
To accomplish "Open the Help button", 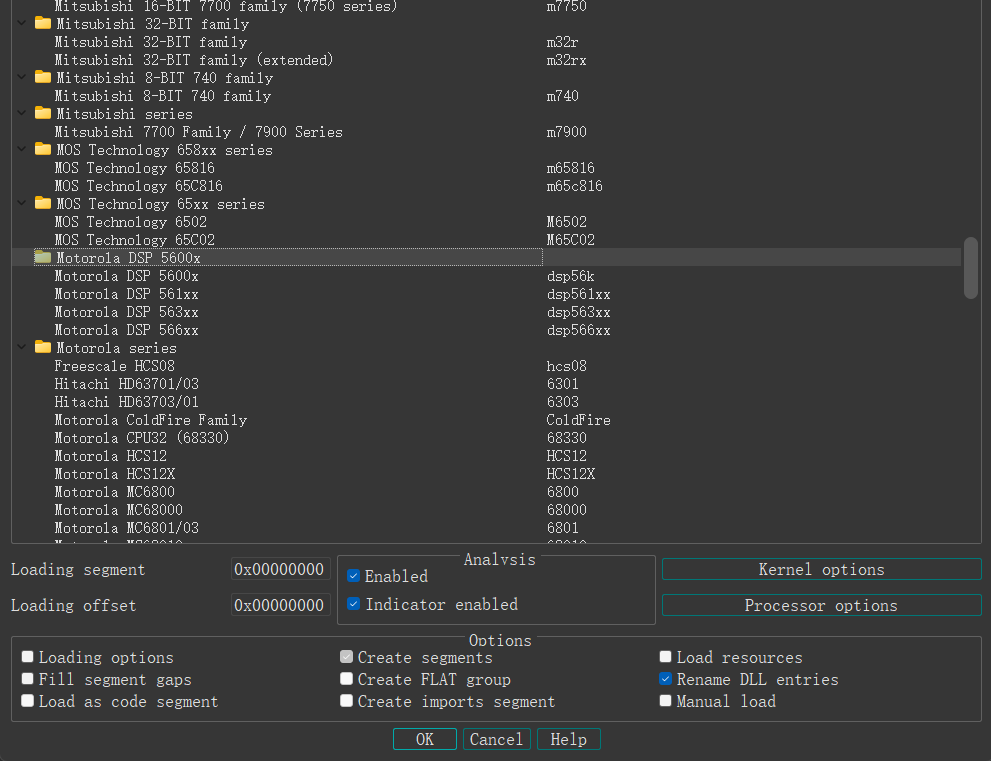I will 569,740.
